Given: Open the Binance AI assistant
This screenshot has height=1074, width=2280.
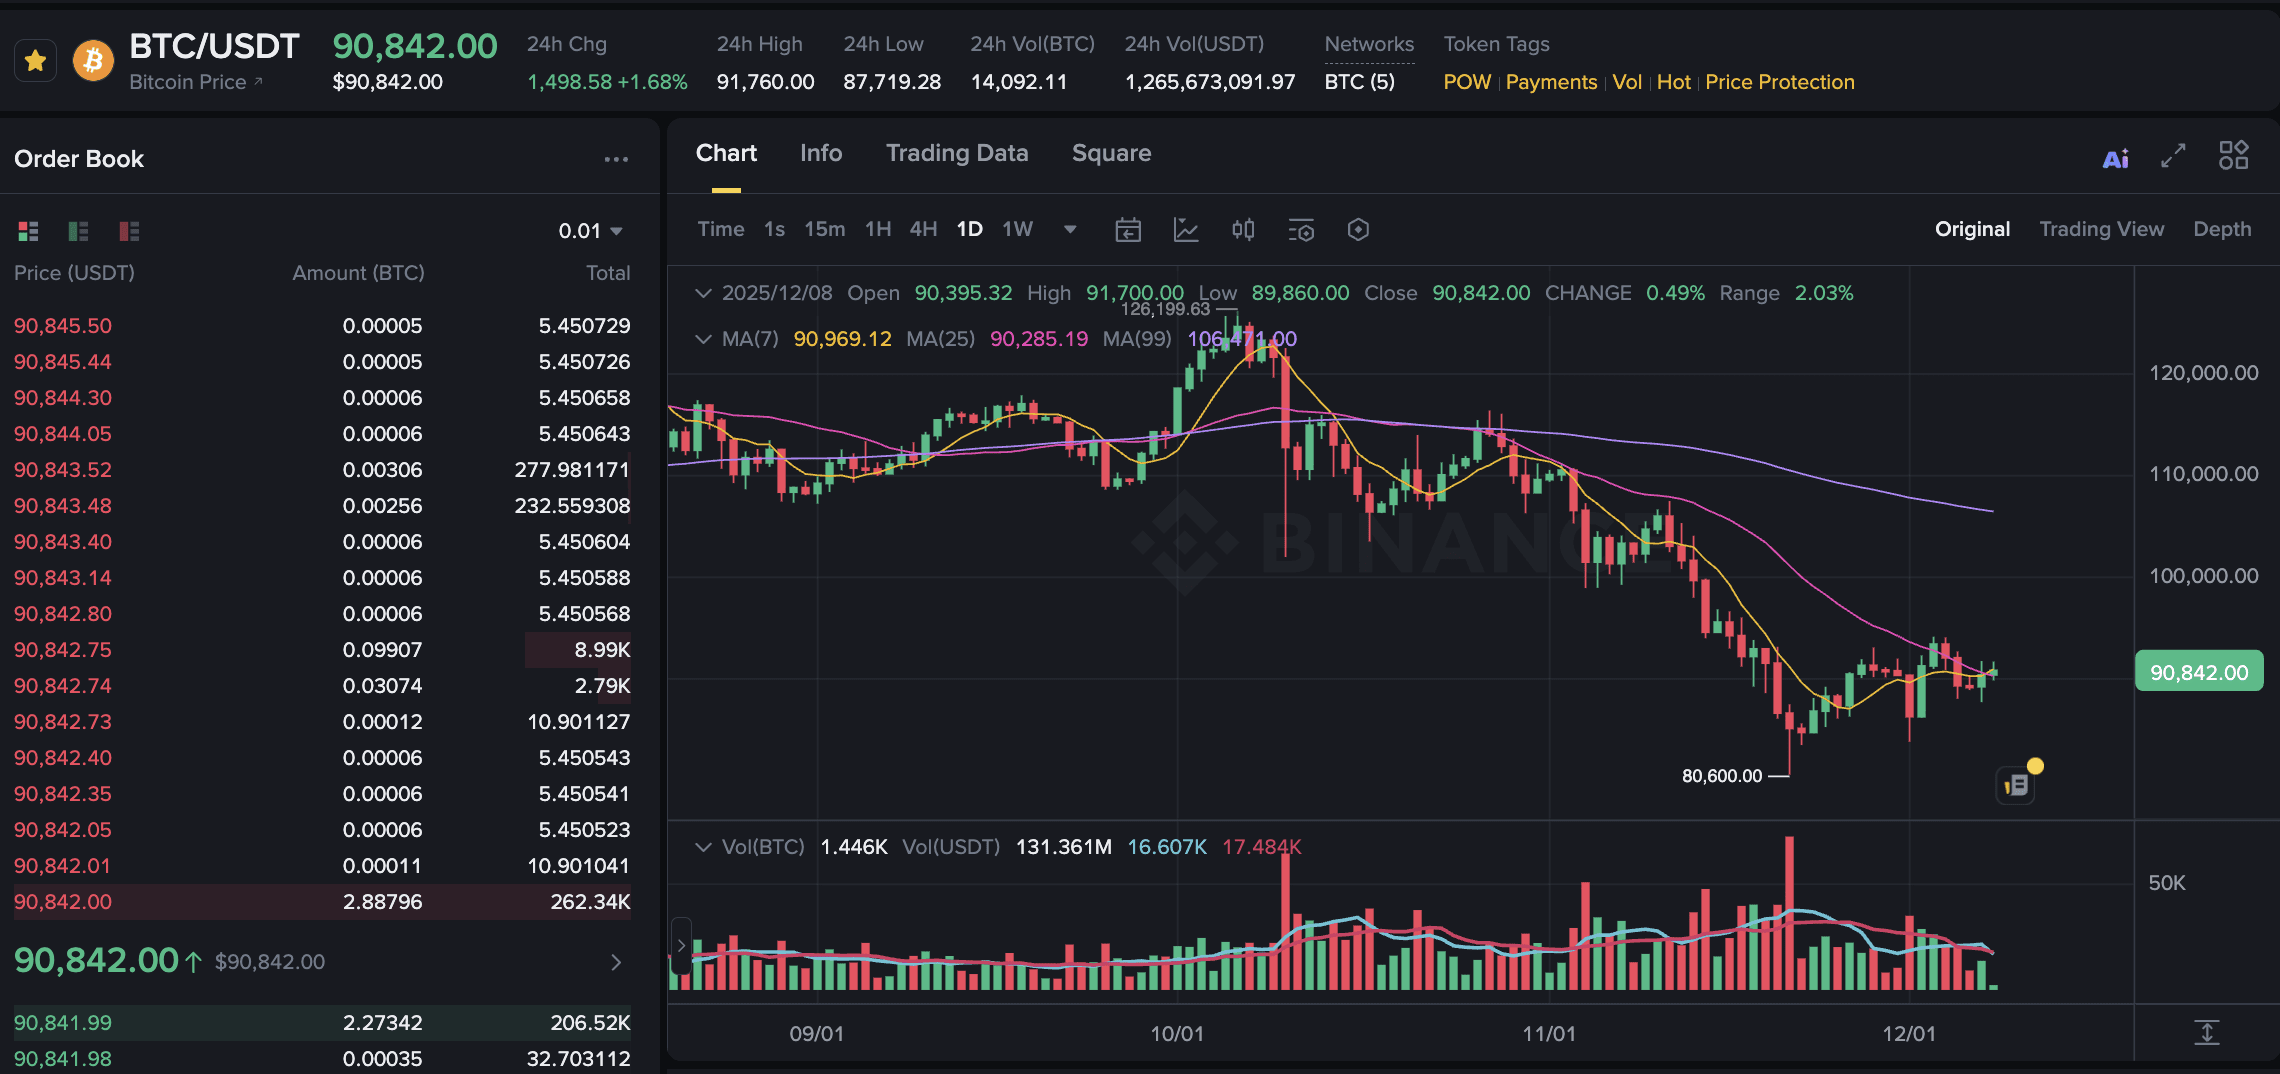Looking at the screenshot, I should [2115, 157].
